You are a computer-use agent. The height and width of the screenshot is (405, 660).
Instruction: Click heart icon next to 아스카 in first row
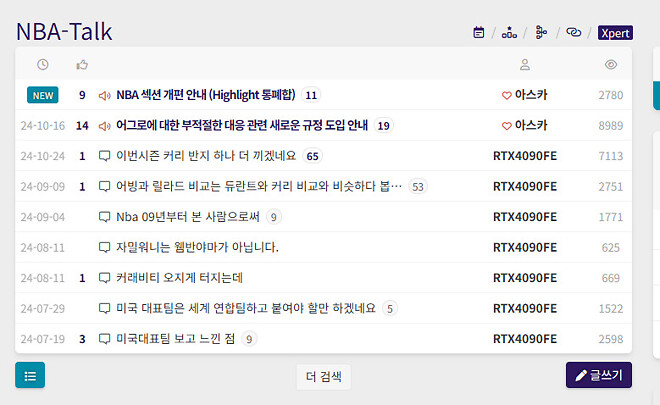[x=507, y=96]
